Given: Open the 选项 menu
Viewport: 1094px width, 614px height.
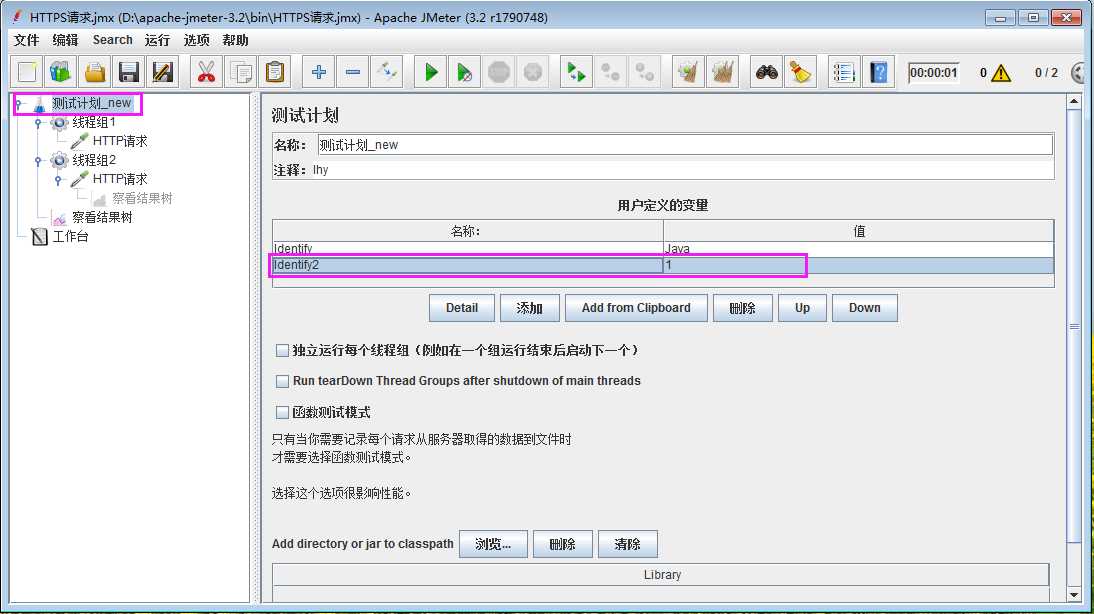Looking at the screenshot, I should tap(196, 40).
